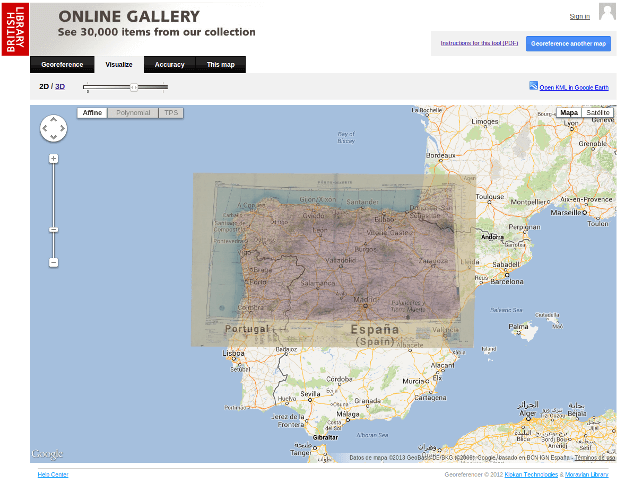Click the Google Earth KML icon
This screenshot has width=625, height=484.
pos(533,85)
